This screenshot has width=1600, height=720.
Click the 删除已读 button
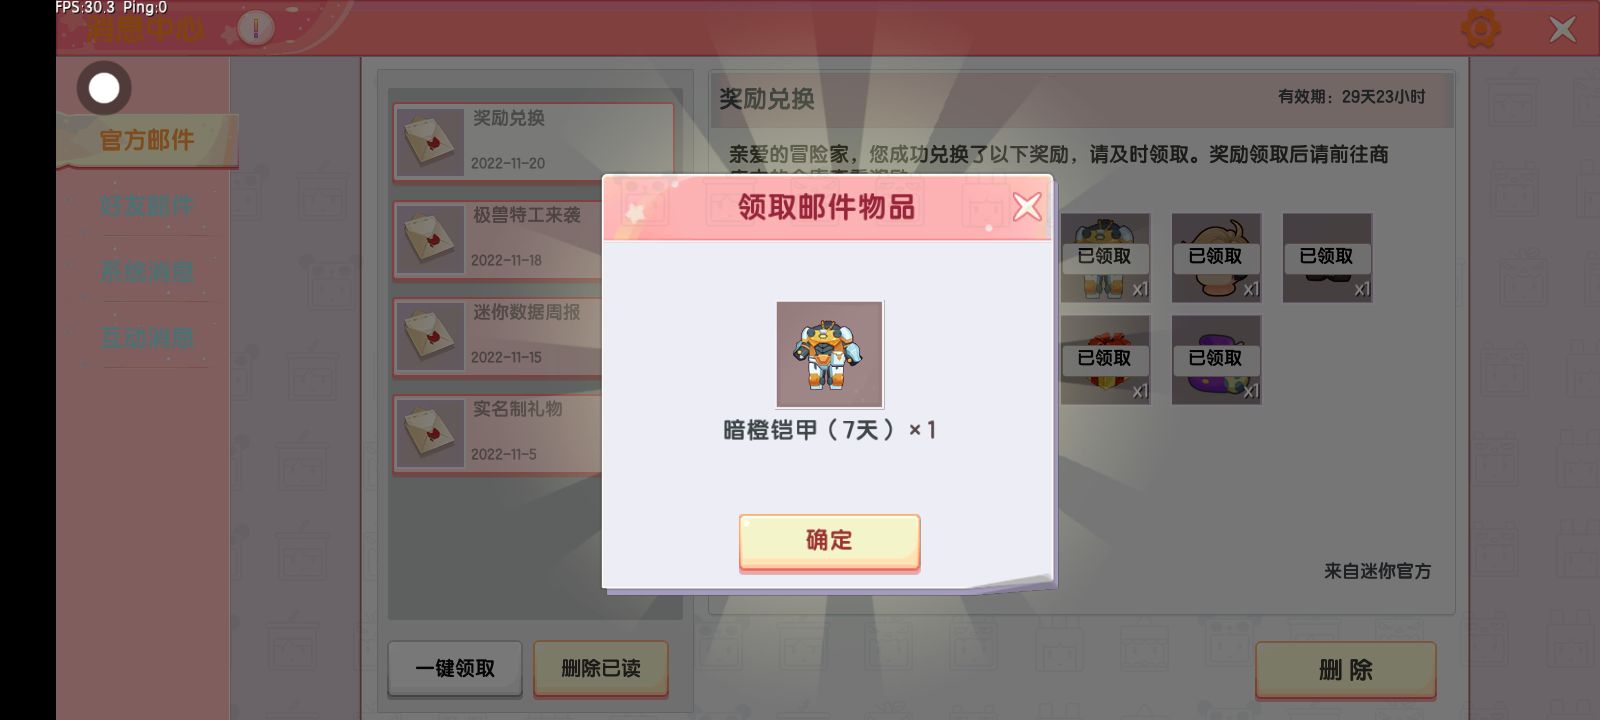601,668
